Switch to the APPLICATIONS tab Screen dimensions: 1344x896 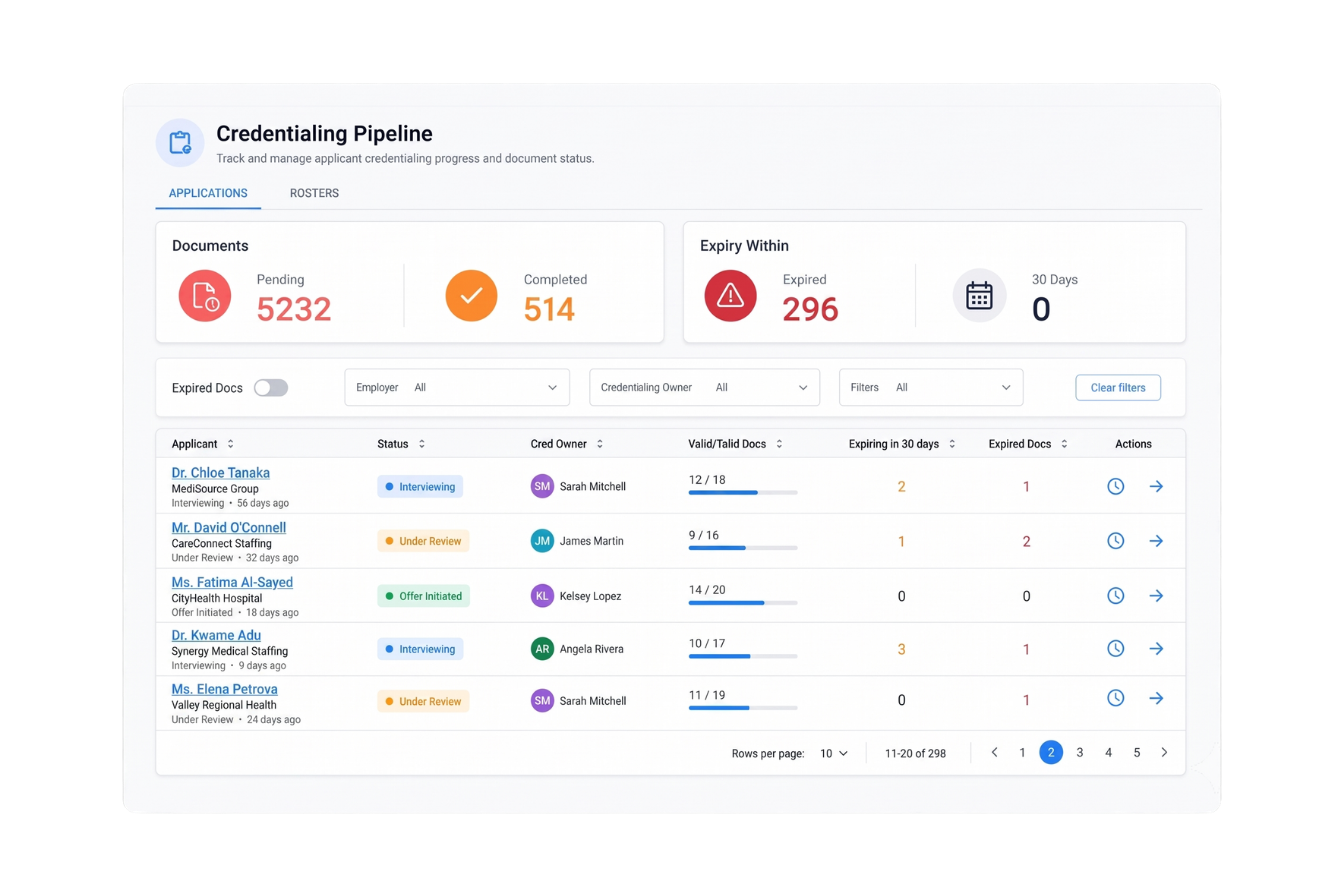(x=208, y=193)
